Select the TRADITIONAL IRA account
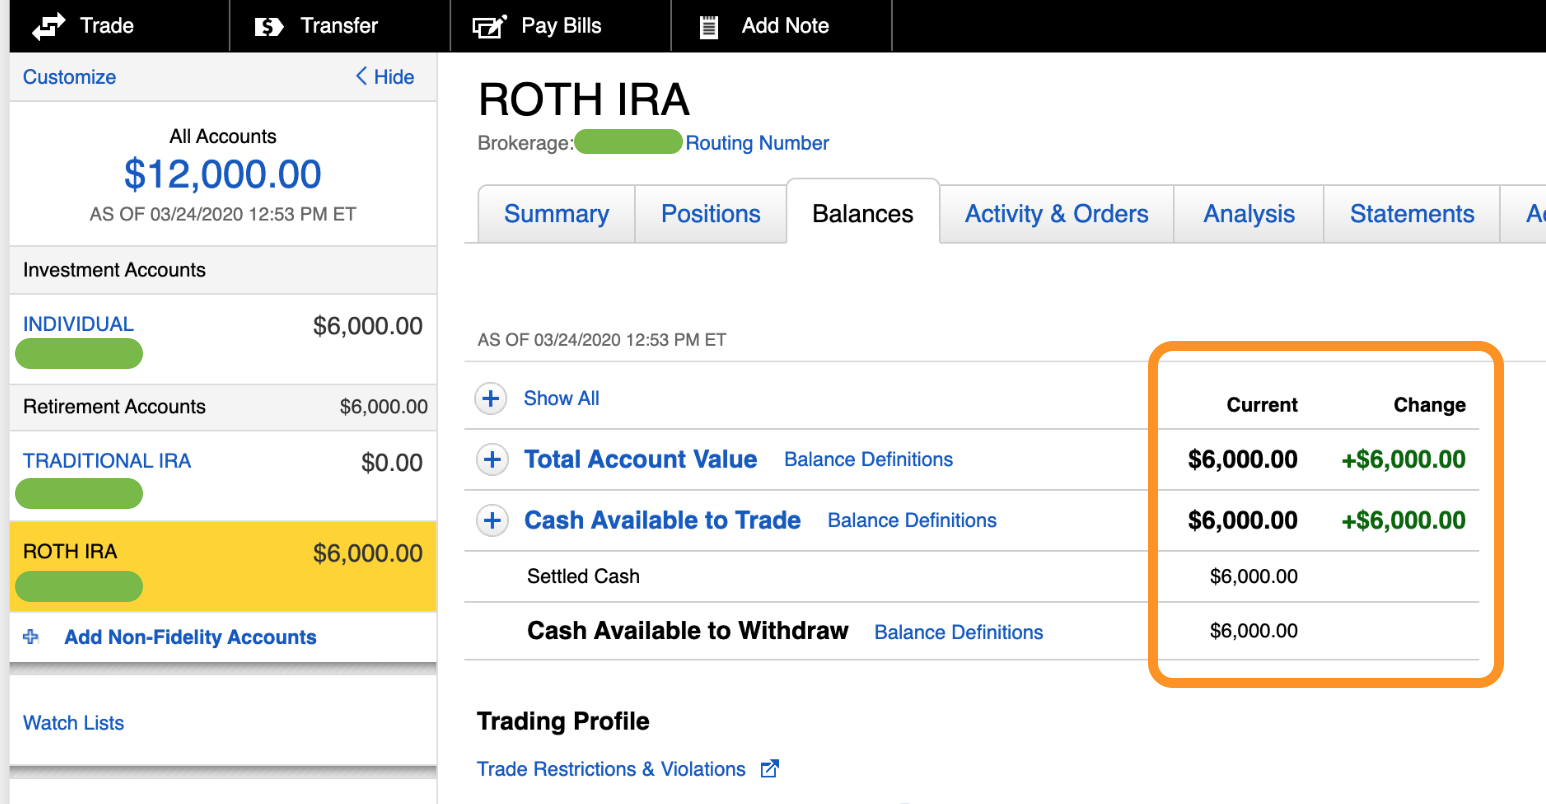This screenshot has height=804, width=1546. pyautogui.click(x=106, y=460)
